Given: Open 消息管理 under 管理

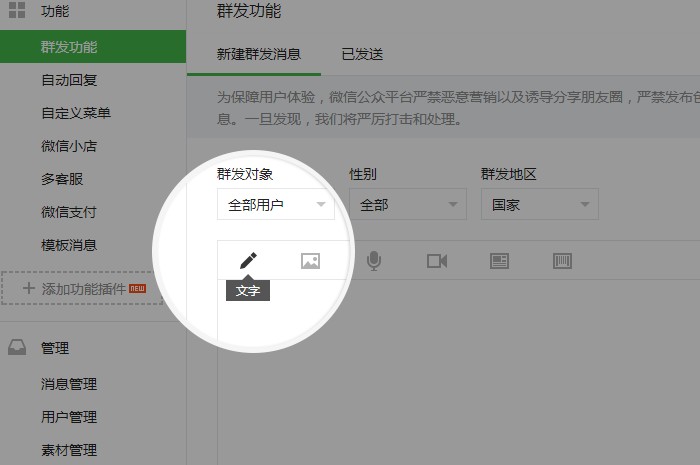Looking at the screenshot, I should point(69,384).
